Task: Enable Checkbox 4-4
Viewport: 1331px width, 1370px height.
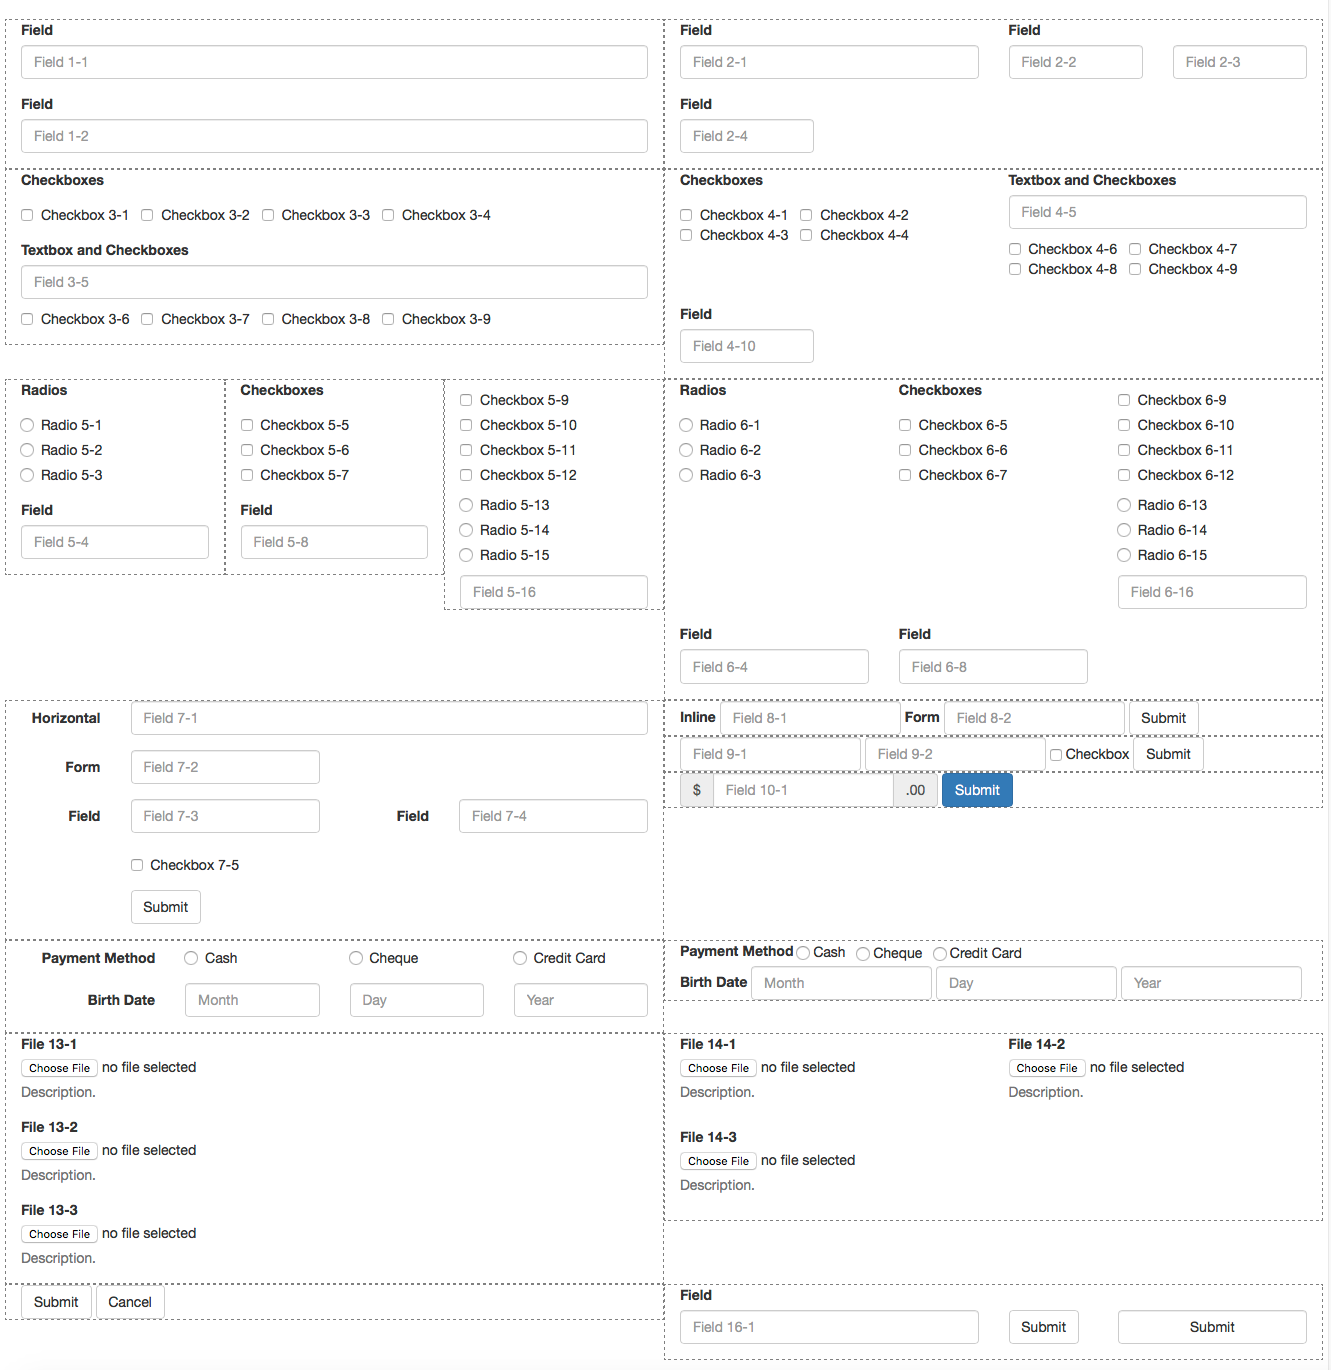Action: pos(806,235)
